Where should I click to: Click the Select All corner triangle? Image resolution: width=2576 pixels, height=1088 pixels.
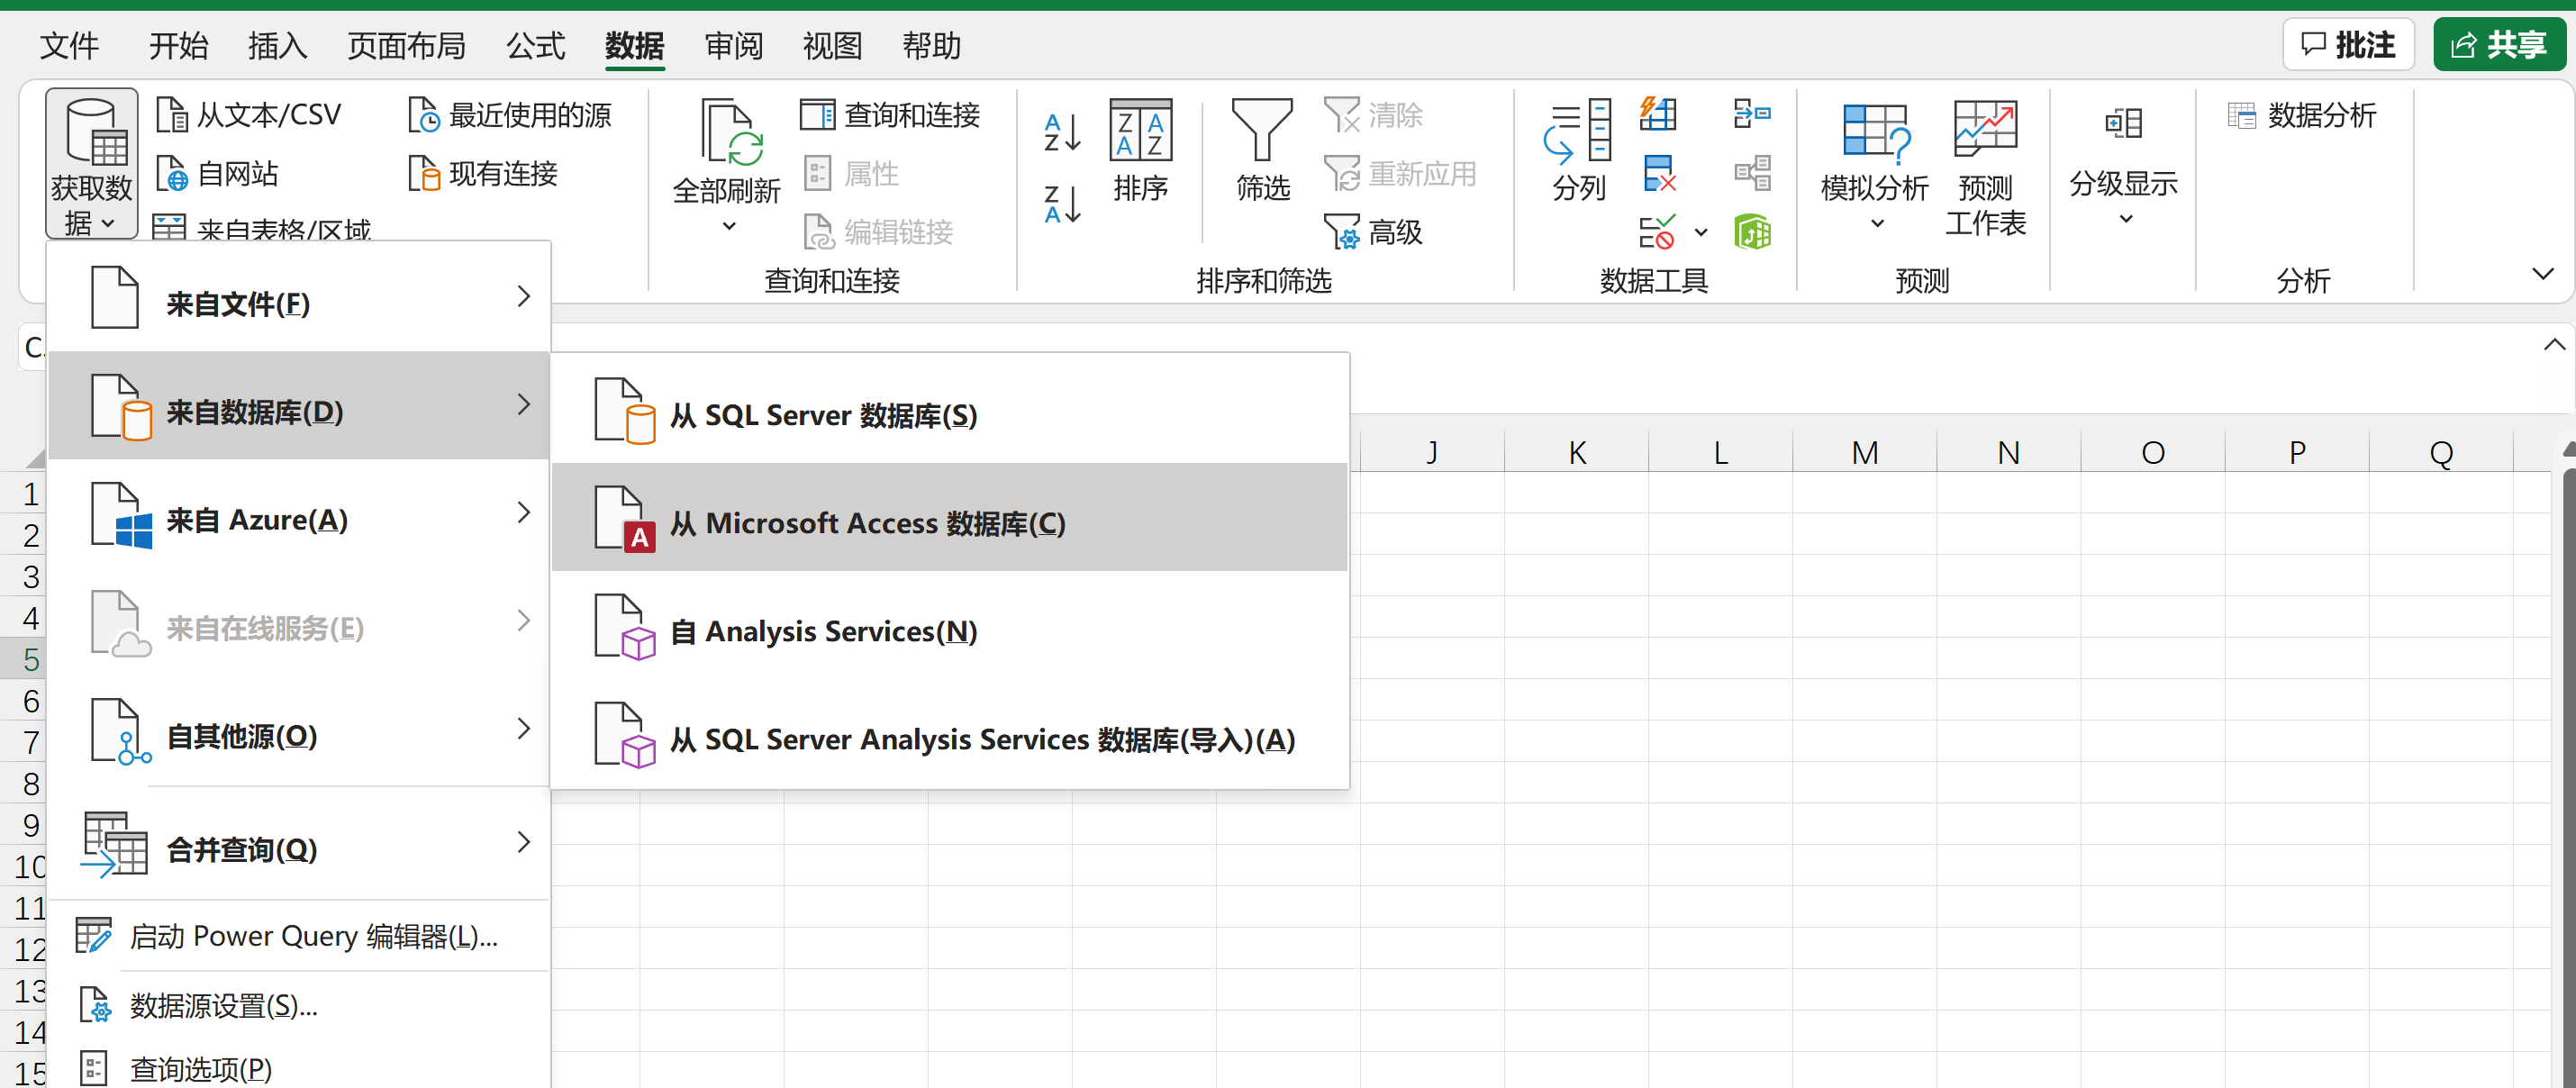coord(34,458)
